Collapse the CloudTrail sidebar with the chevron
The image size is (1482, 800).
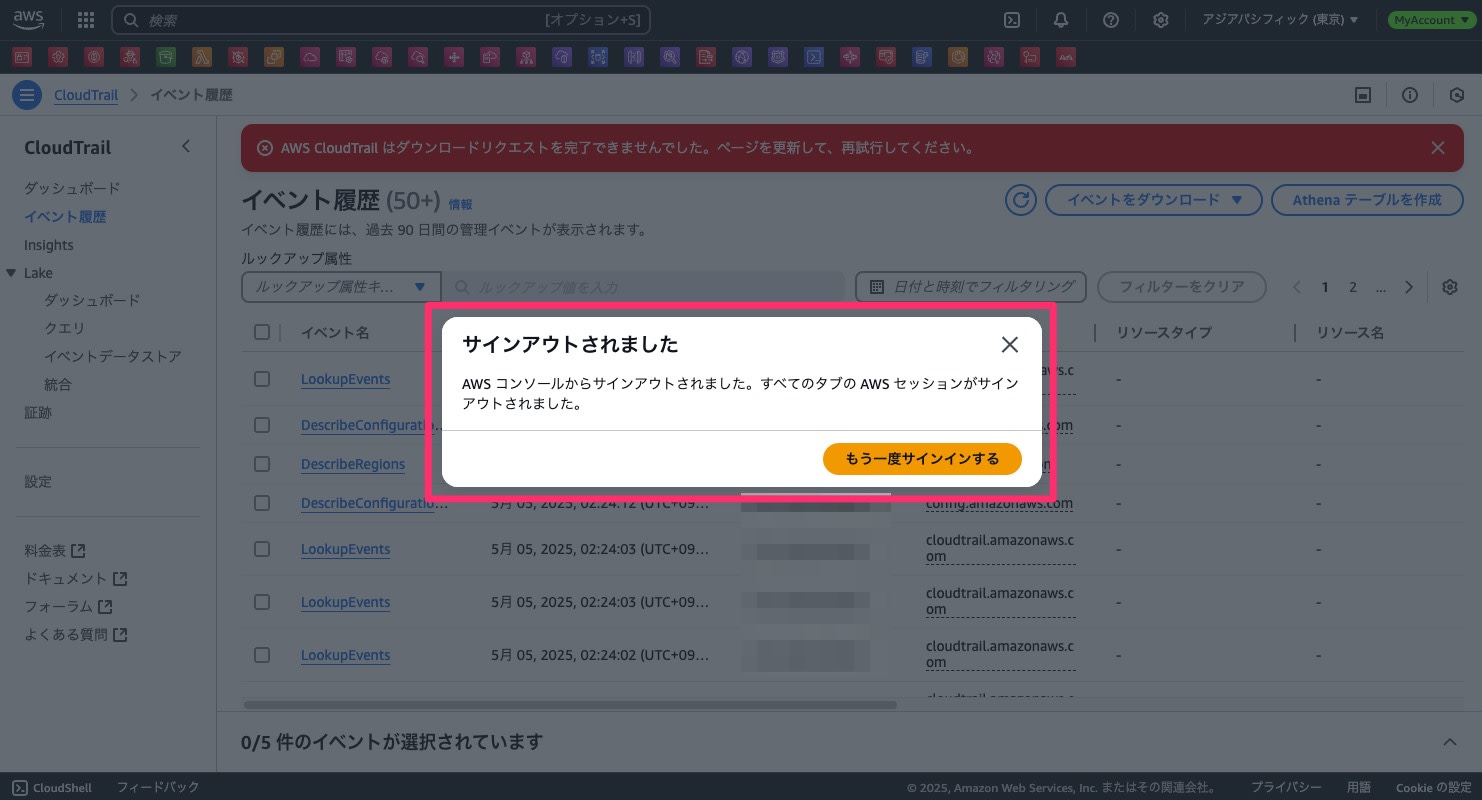tap(185, 147)
